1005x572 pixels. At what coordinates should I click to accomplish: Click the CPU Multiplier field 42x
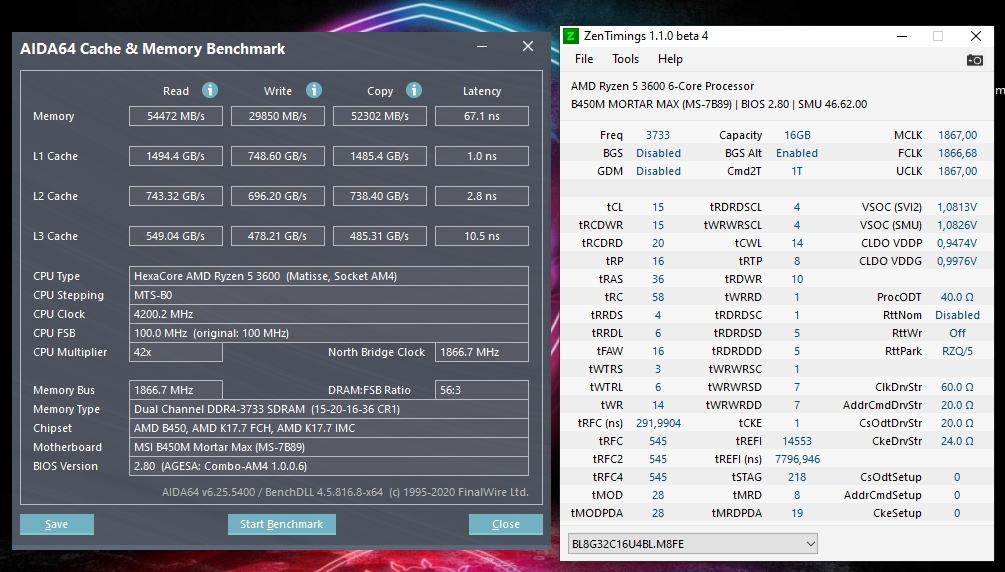[176, 352]
